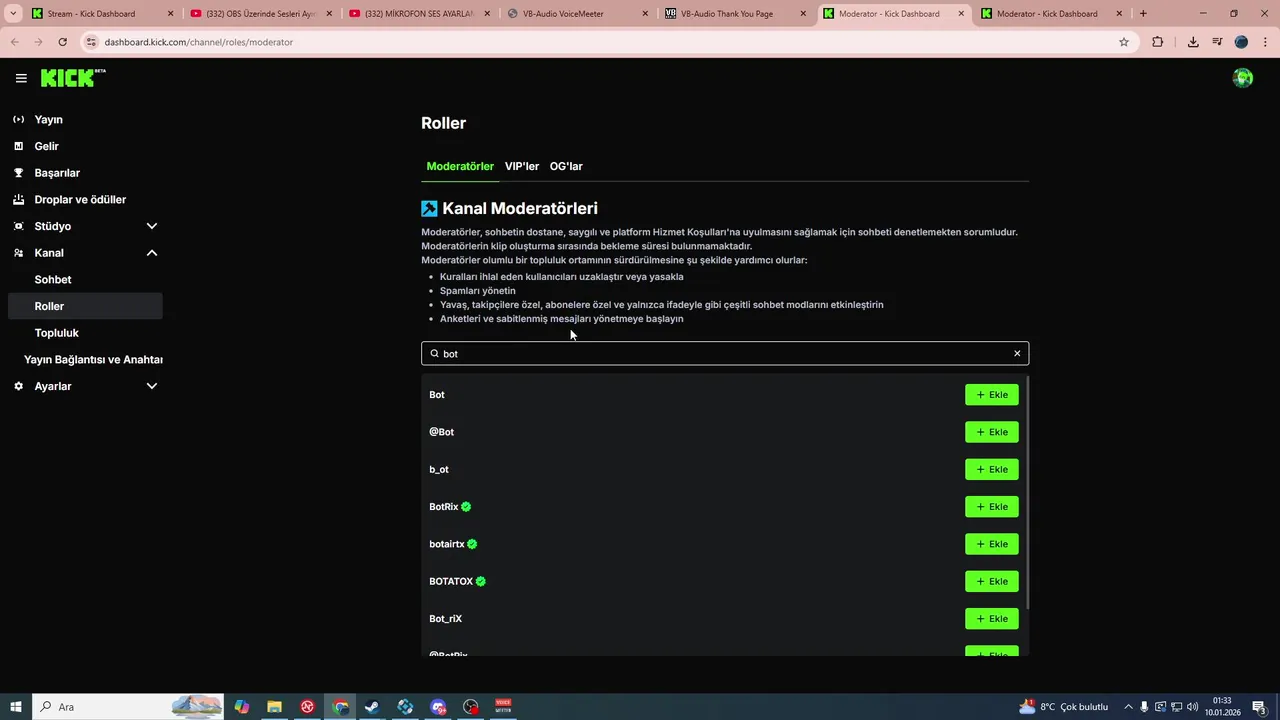Open OBS Studio from taskbar
Screen dimensions: 1280x720
tap(471, 707)
